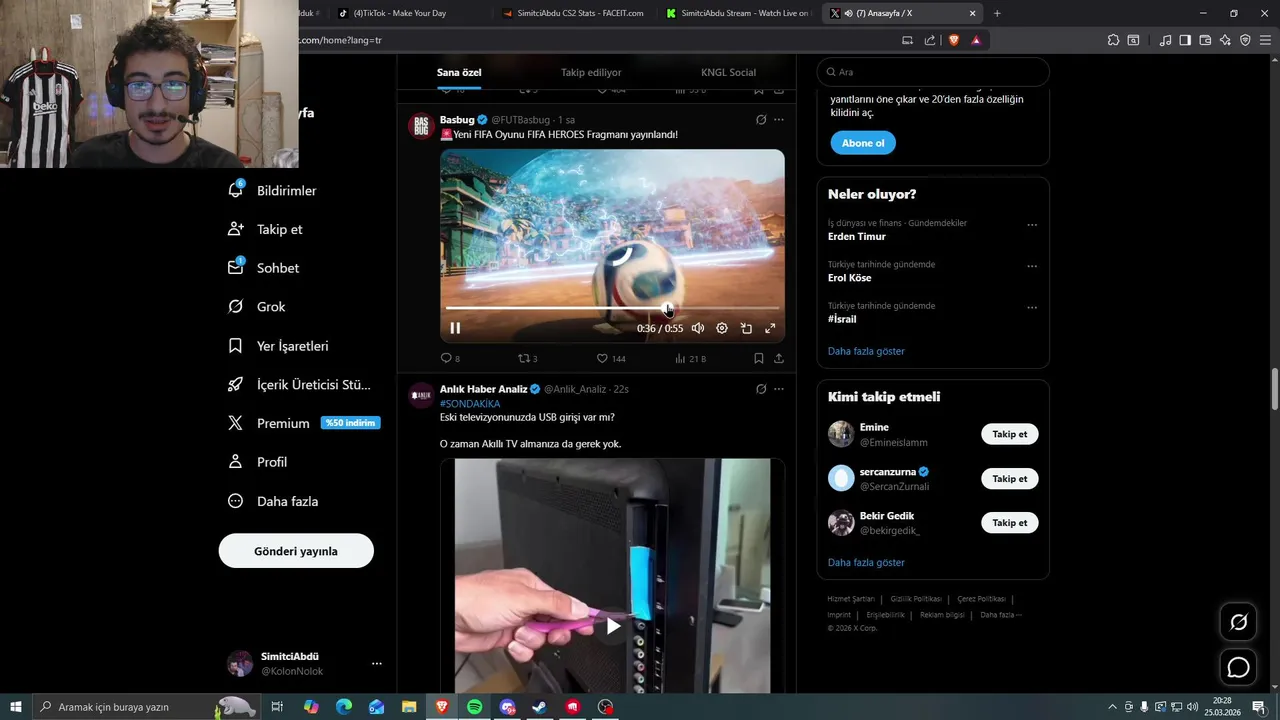The height and width of the screenshot is (720, 1280).
Task: Switch to FACEIT CS2 Stats tab
Action: (x=575, y=13)
